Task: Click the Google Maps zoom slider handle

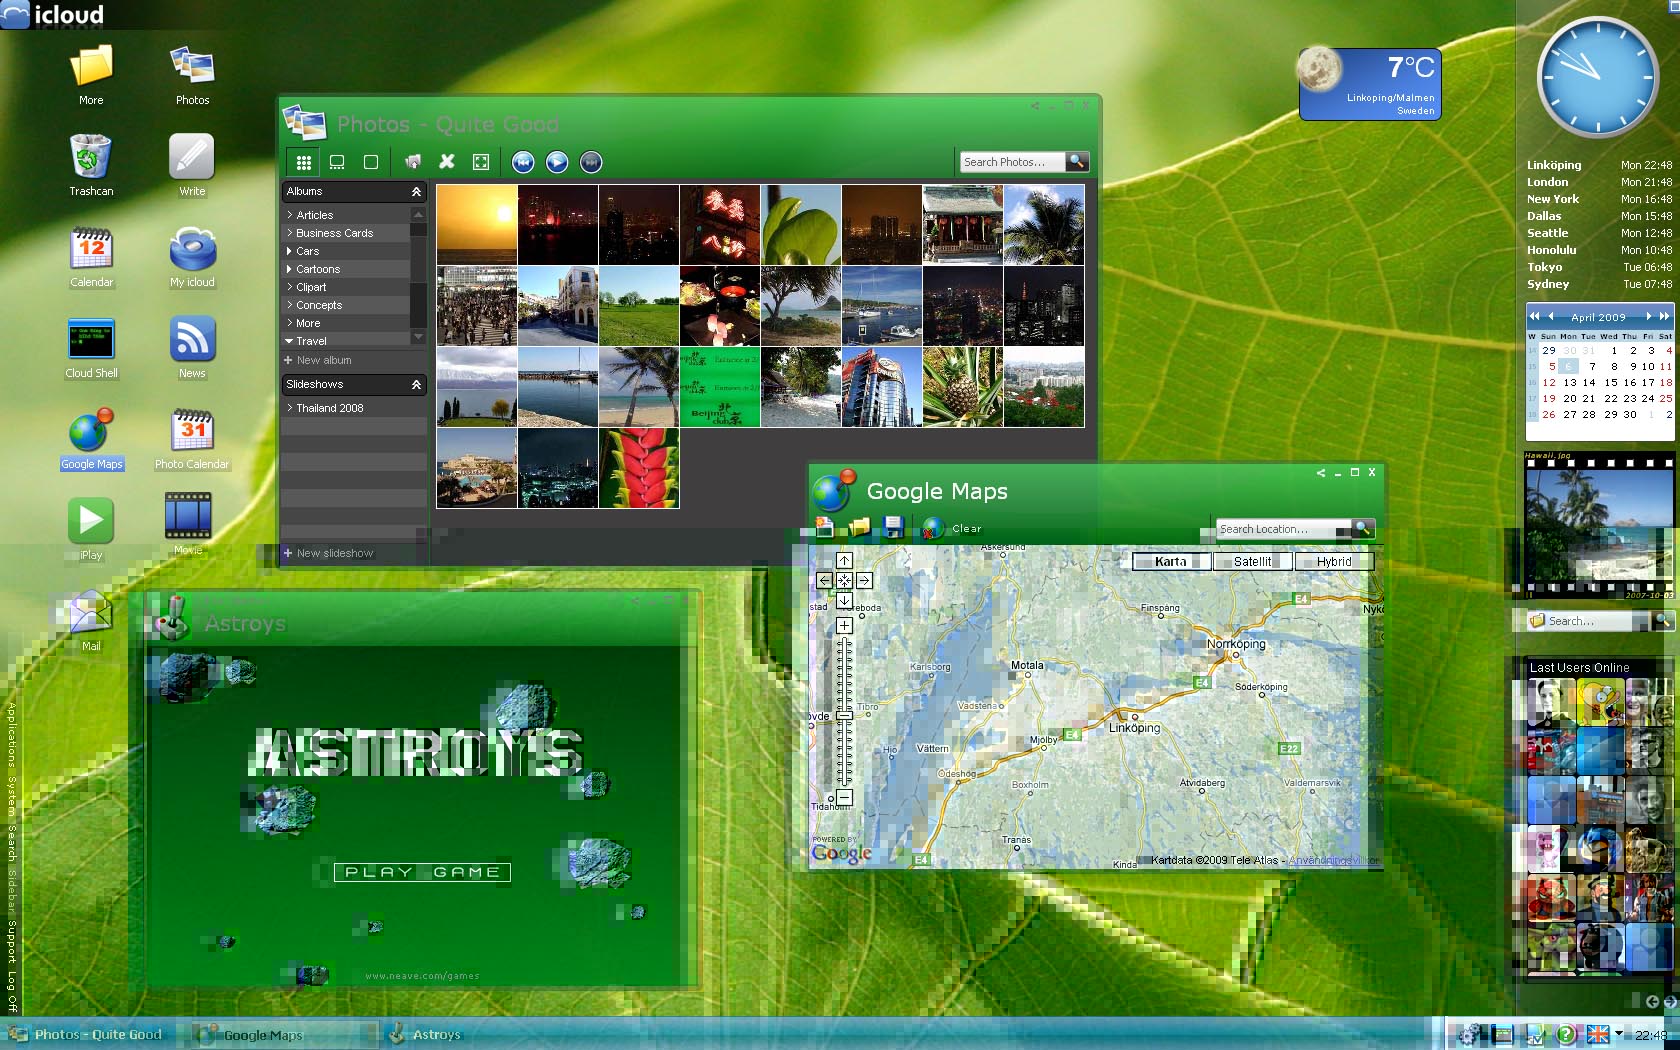Action: (x=844, y=716)
